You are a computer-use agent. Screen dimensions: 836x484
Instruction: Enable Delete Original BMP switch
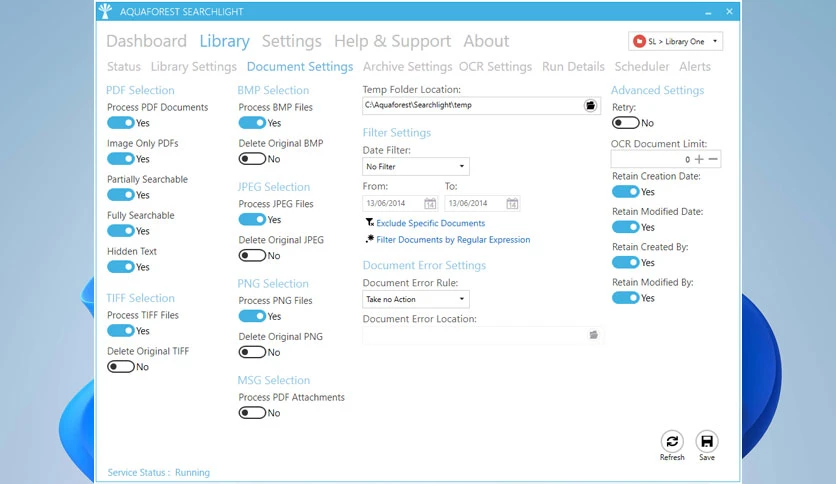pos(252,159)
